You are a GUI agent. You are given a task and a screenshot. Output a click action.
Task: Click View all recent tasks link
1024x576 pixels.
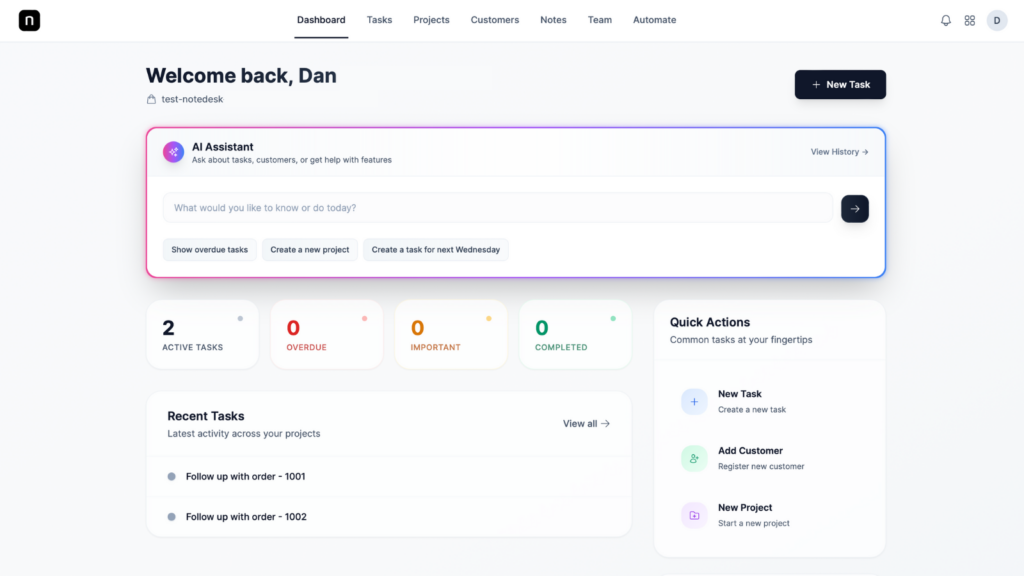point(586,424)
